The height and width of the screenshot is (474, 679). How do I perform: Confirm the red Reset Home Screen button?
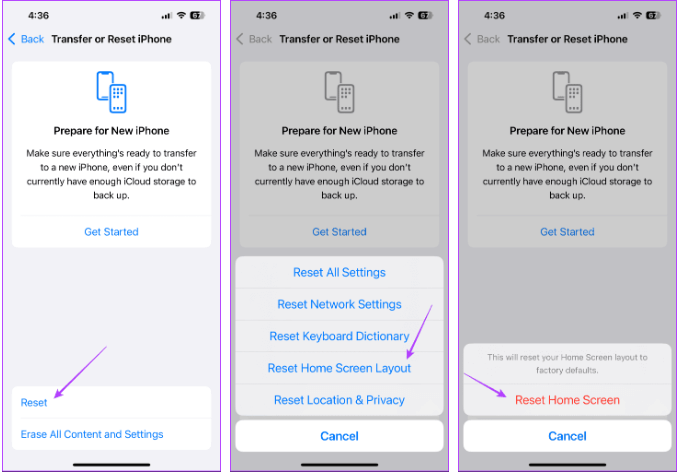tap(567, 400)
